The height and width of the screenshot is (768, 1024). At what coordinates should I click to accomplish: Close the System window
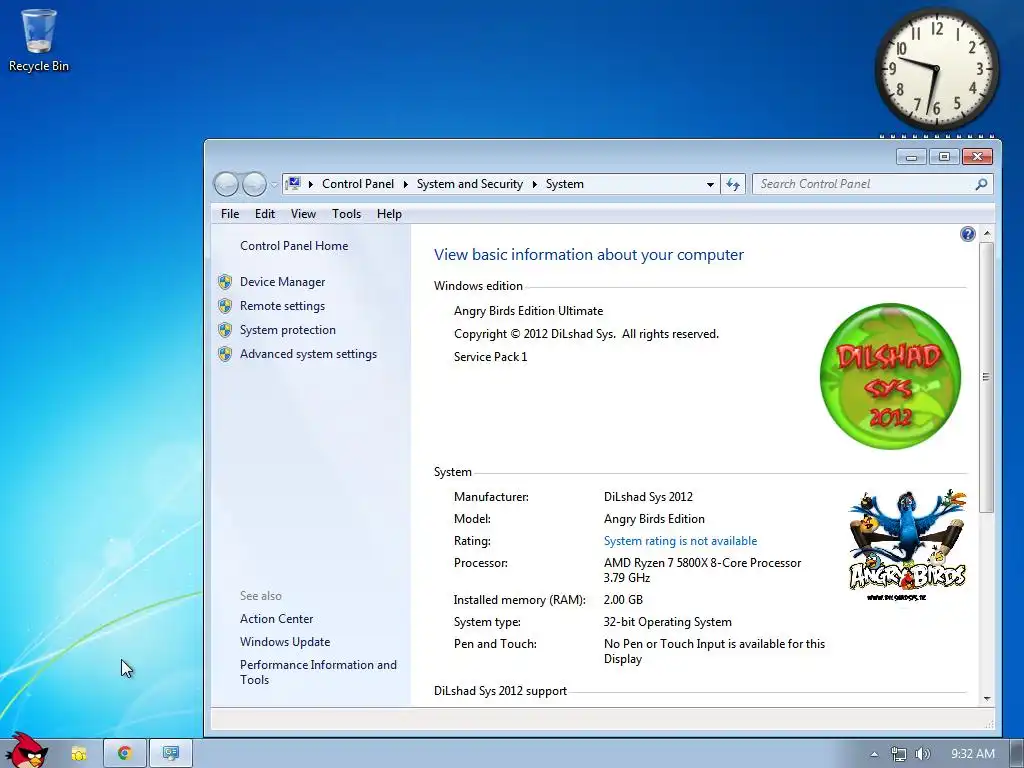coord(977,157)
